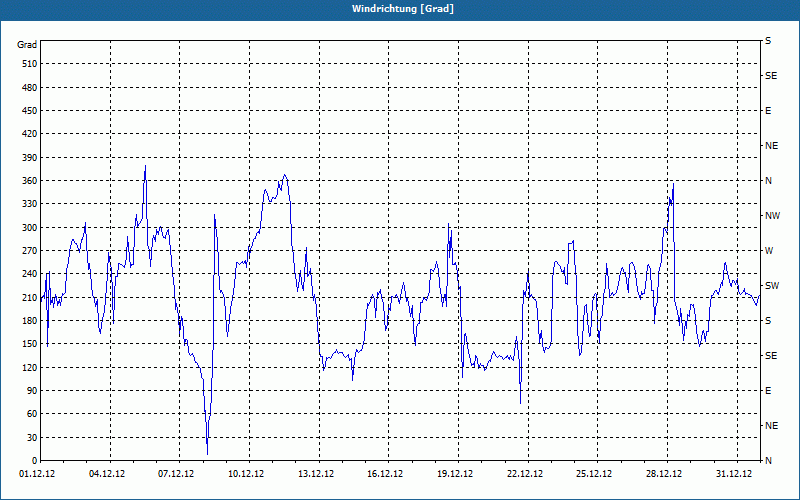Click the 01.12.12 date label
This screenshot has height=500, width=800.
pyautogui.click(x=37, y=474)
